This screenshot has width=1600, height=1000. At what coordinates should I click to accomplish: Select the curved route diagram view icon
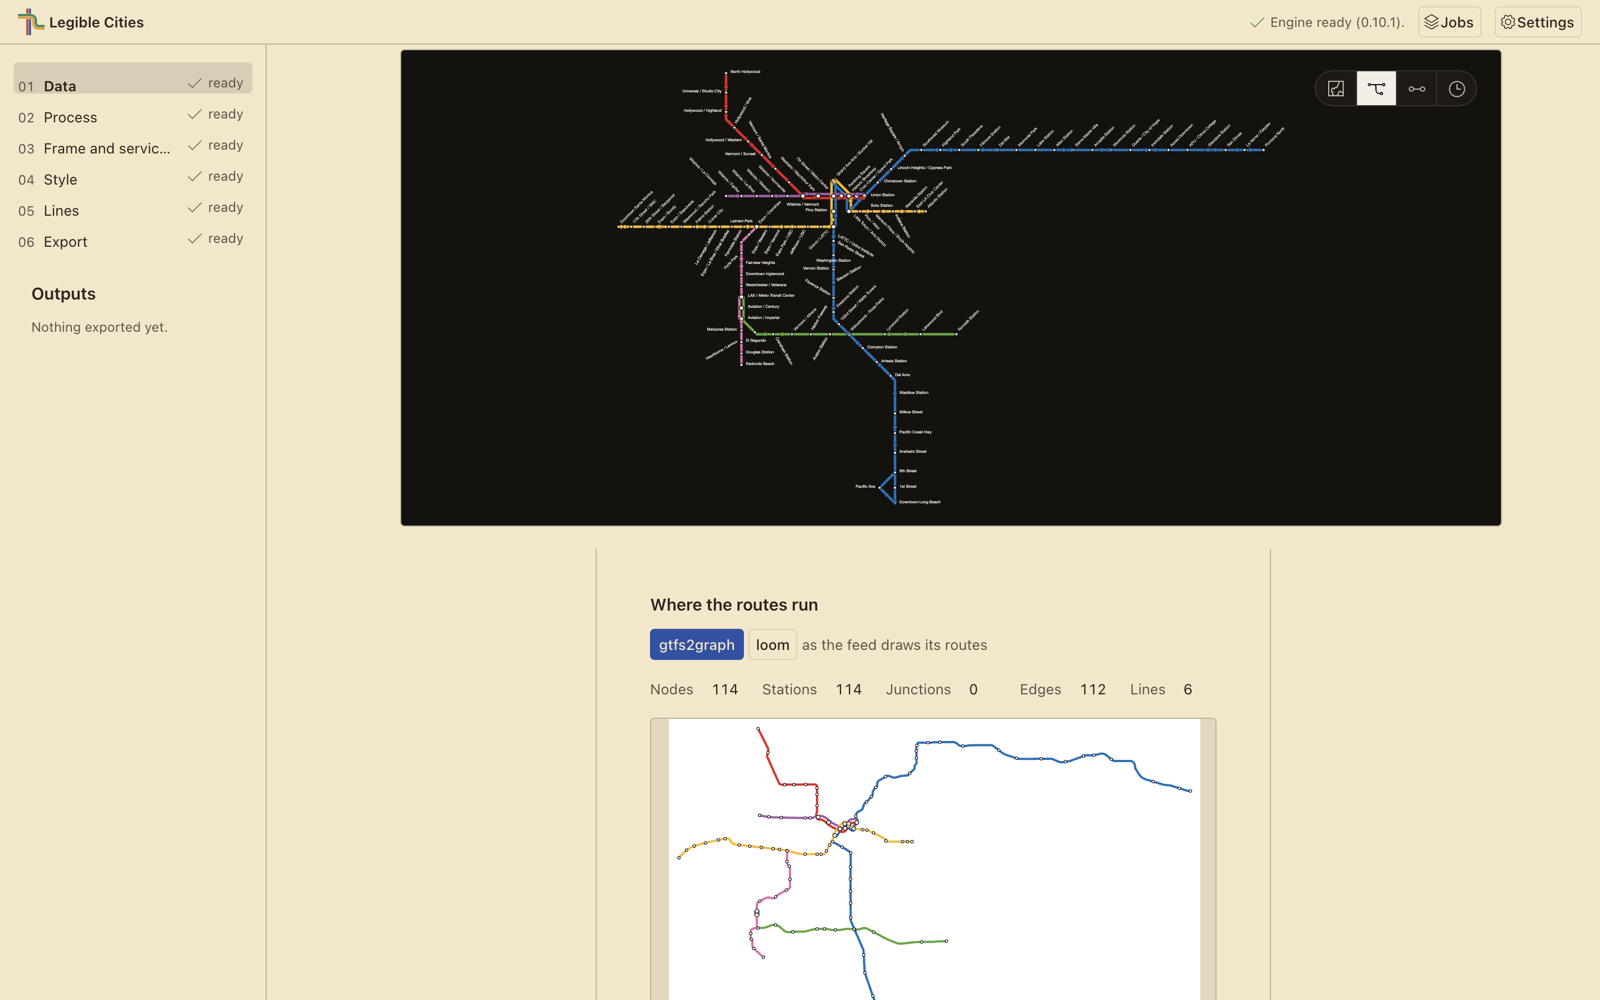tap(1376, 89)
